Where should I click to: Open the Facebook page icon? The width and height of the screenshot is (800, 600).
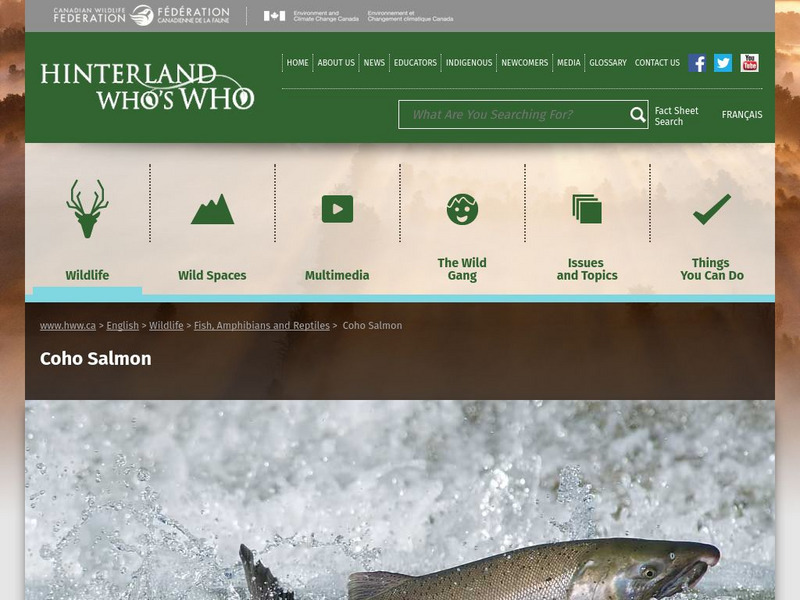[697, 63]
